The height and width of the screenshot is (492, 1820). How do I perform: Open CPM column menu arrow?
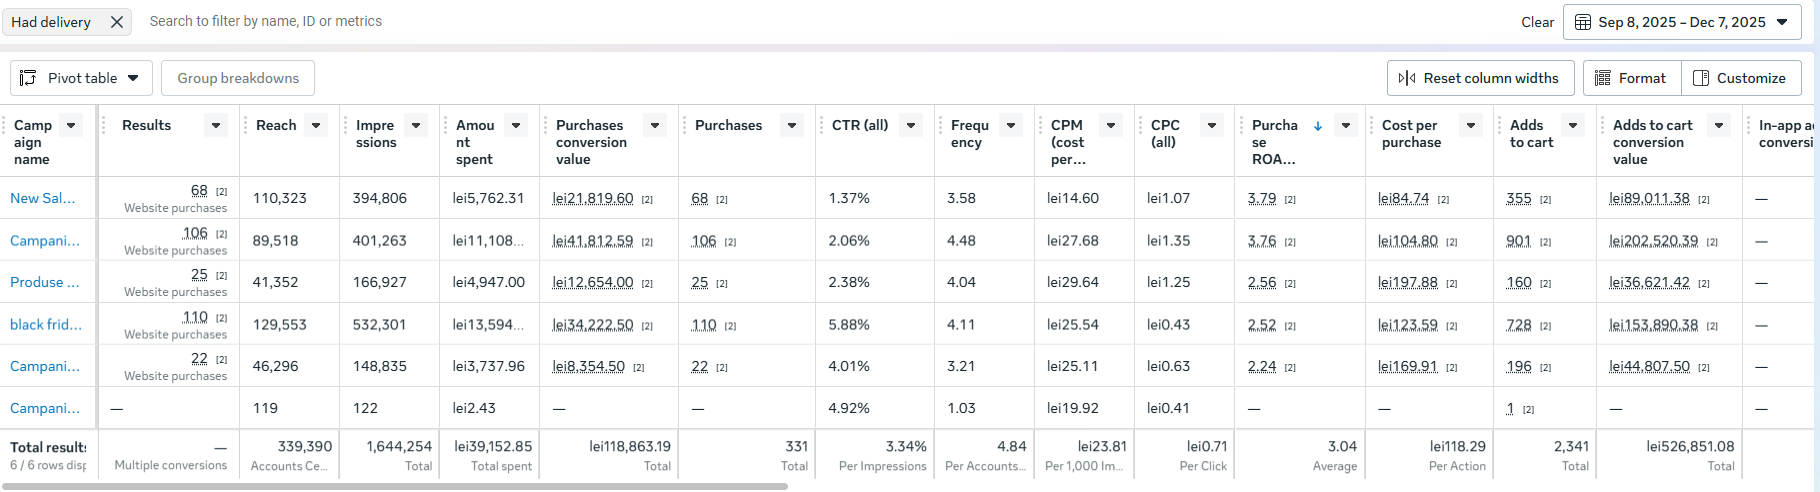[x=1111, y=125]
